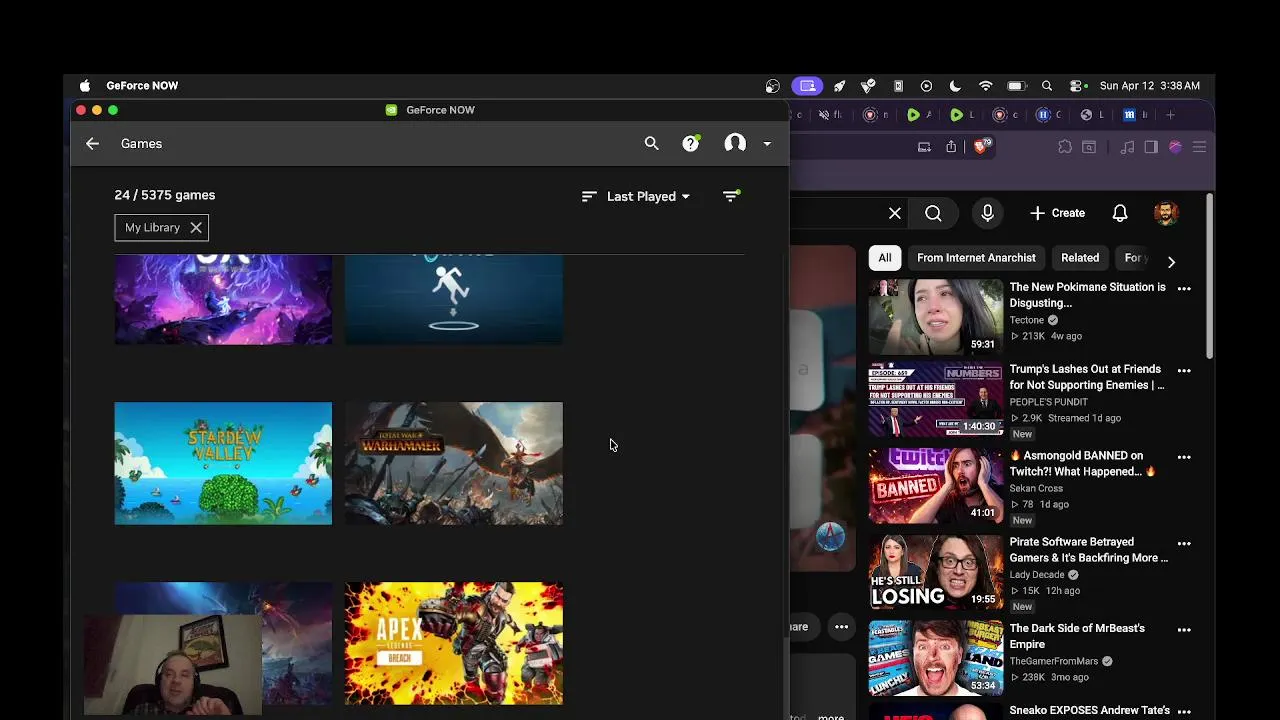Image resolution: width=1280 pixels, height=720 pixels.
Task: Click the screen sharing purple menu bar icon
Action: pos(808,86)
